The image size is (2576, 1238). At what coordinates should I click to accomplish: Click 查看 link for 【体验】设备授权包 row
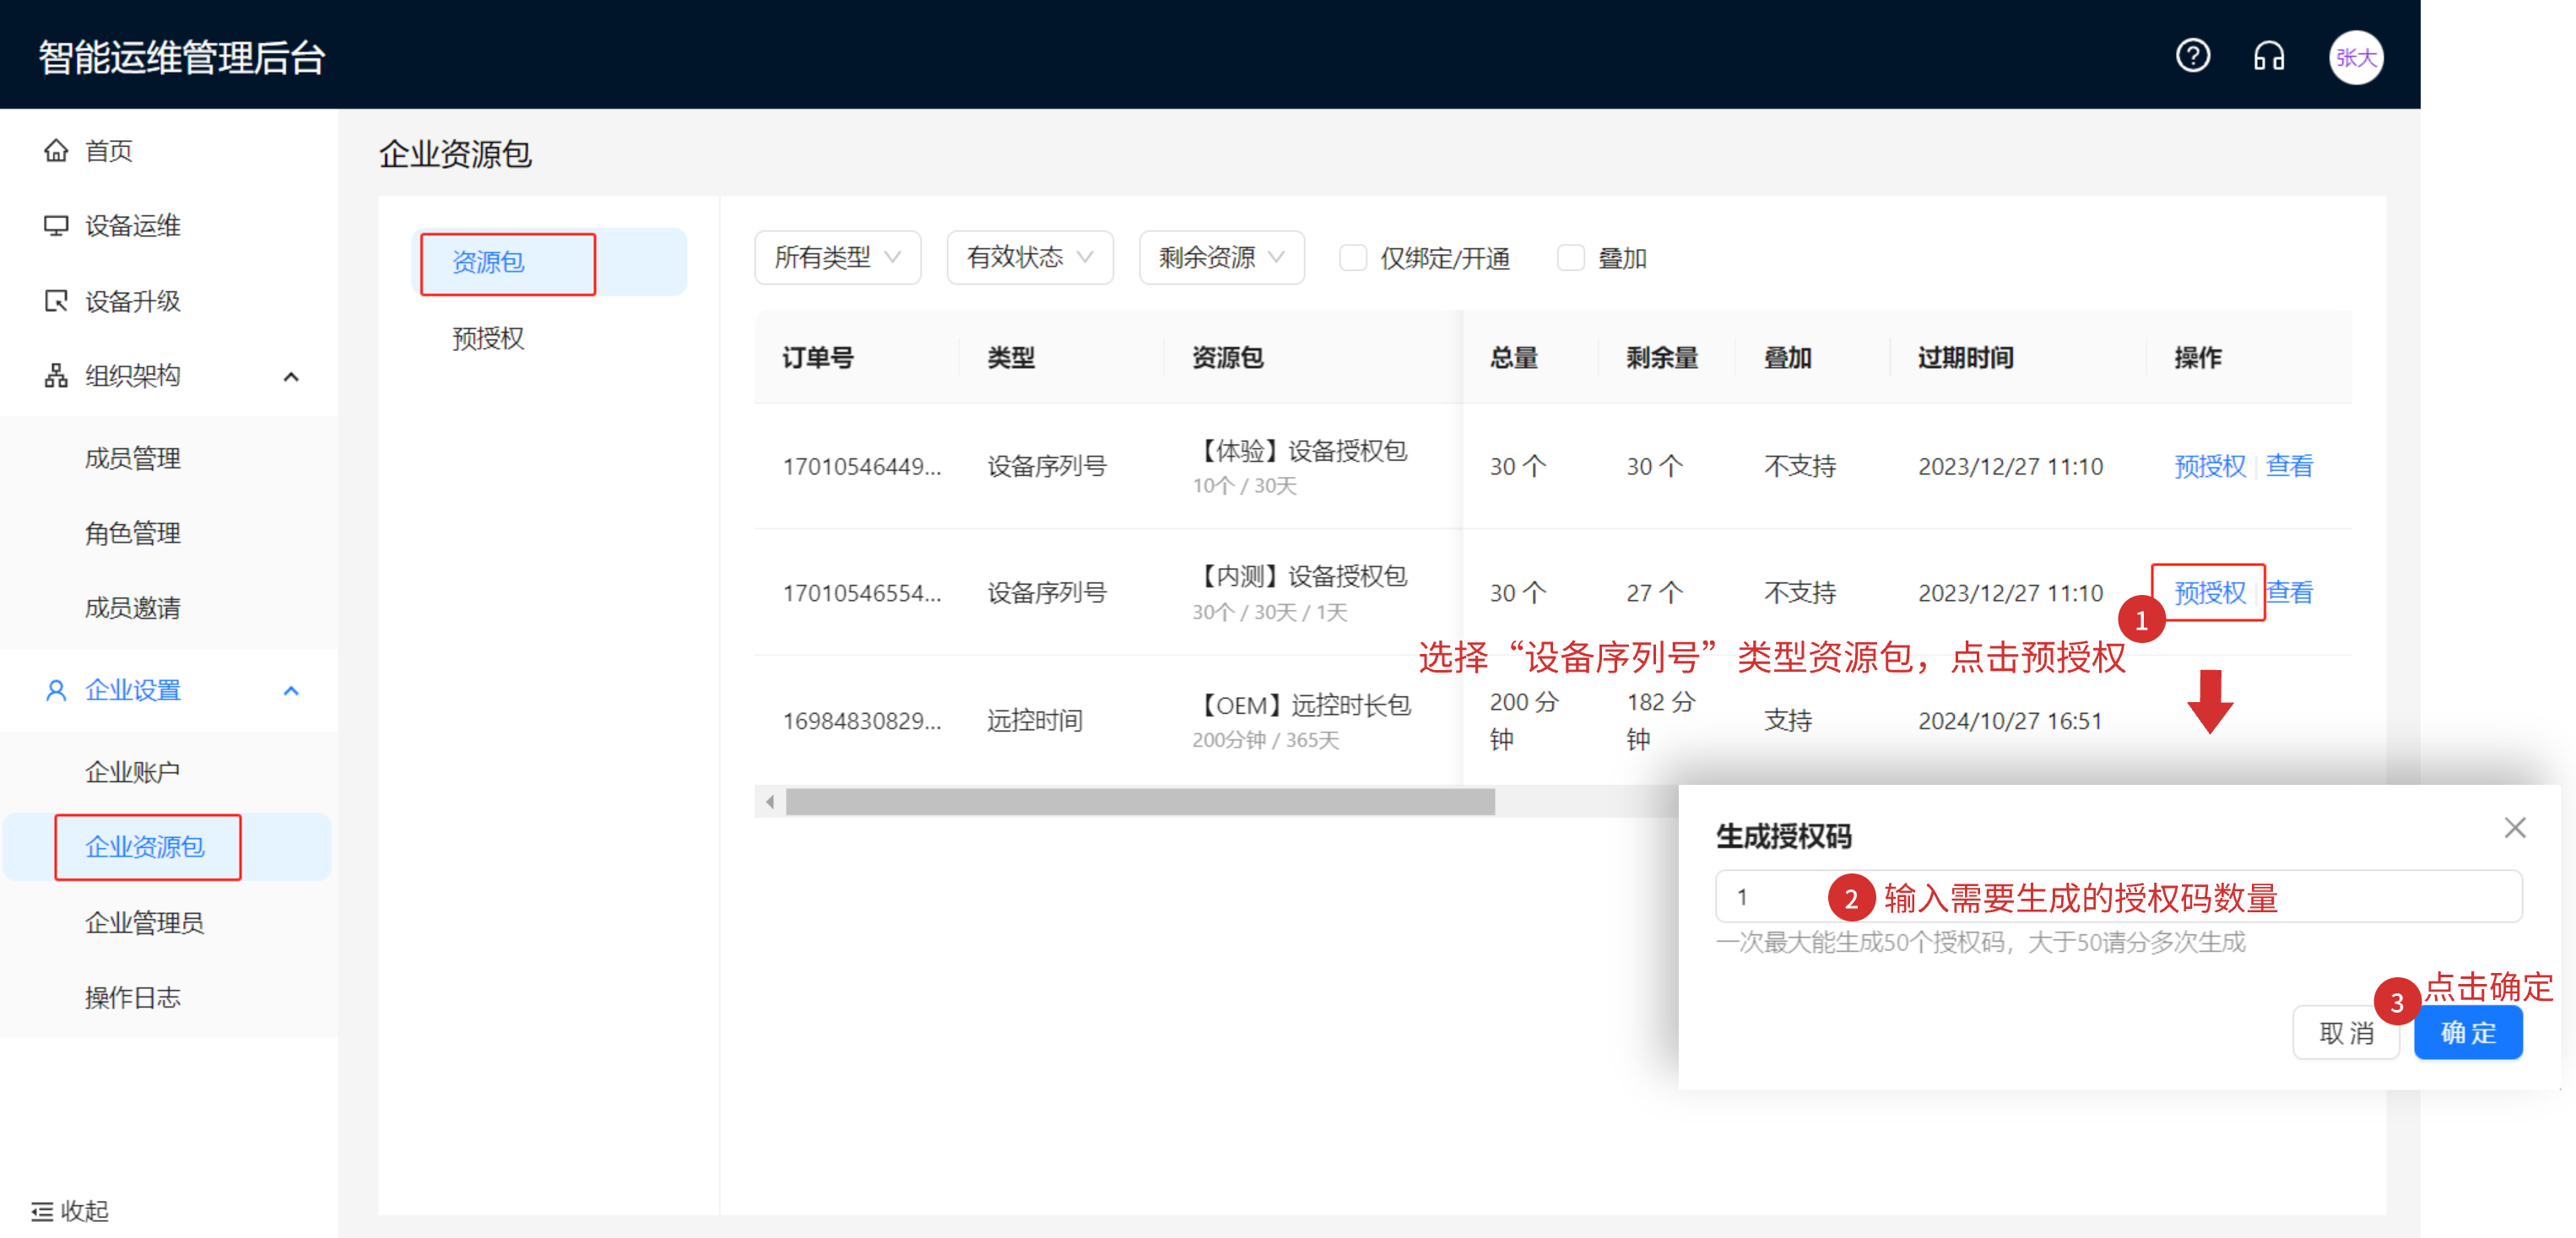click(2288, 466)
